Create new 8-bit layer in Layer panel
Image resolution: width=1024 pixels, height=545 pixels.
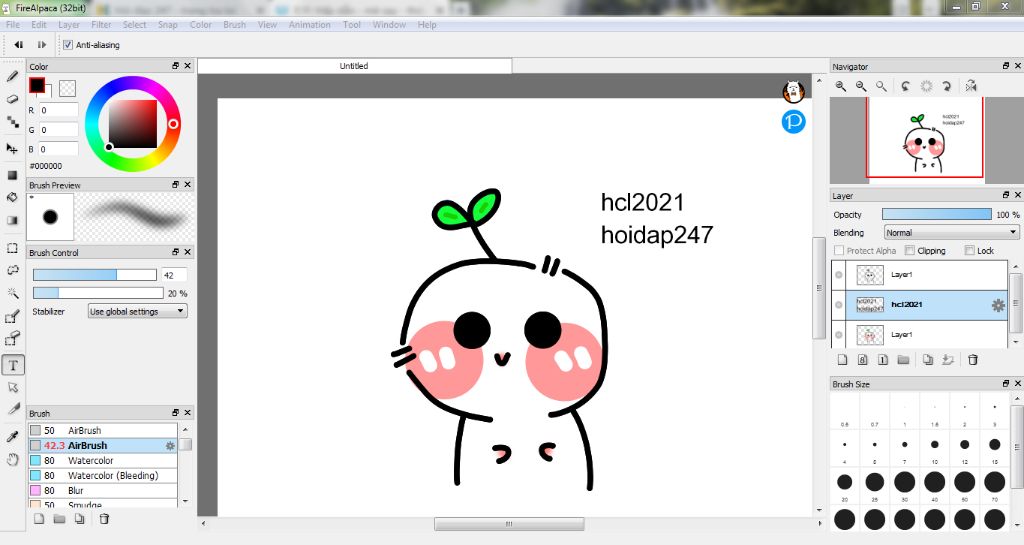click(x=863, y=360)
